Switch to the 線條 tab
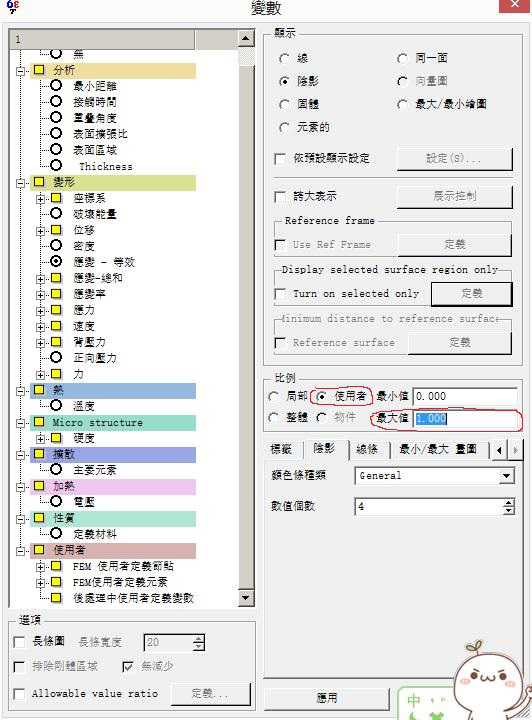This screenshot has height=720, width=532. click(x=367, y=449)
